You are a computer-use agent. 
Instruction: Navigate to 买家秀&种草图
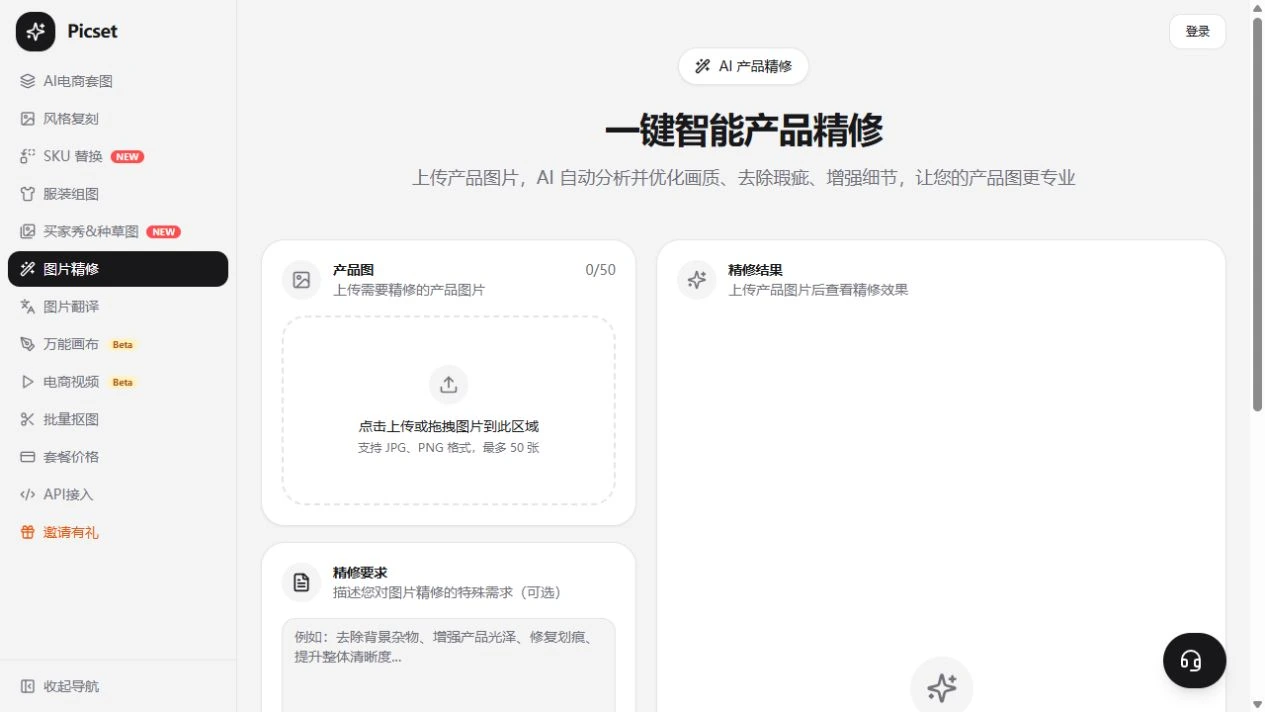[118, 231]
